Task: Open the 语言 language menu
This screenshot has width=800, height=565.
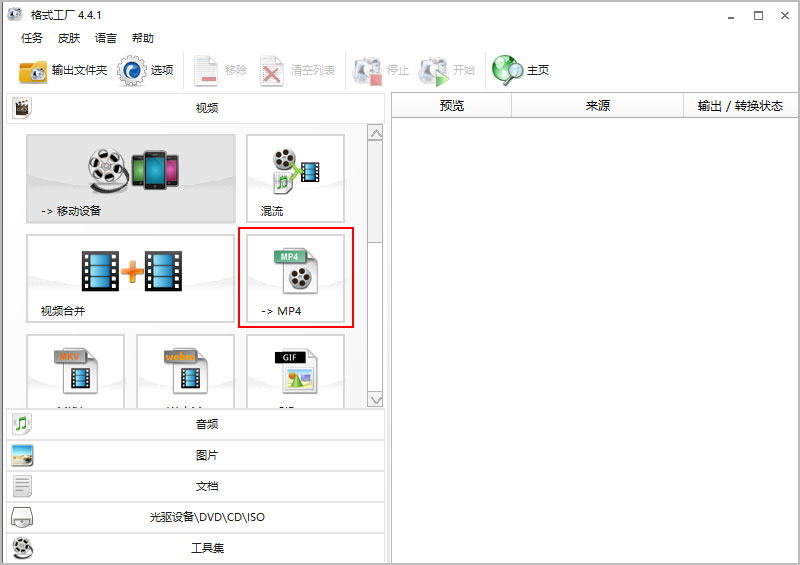Action: (x=106, y=38)
